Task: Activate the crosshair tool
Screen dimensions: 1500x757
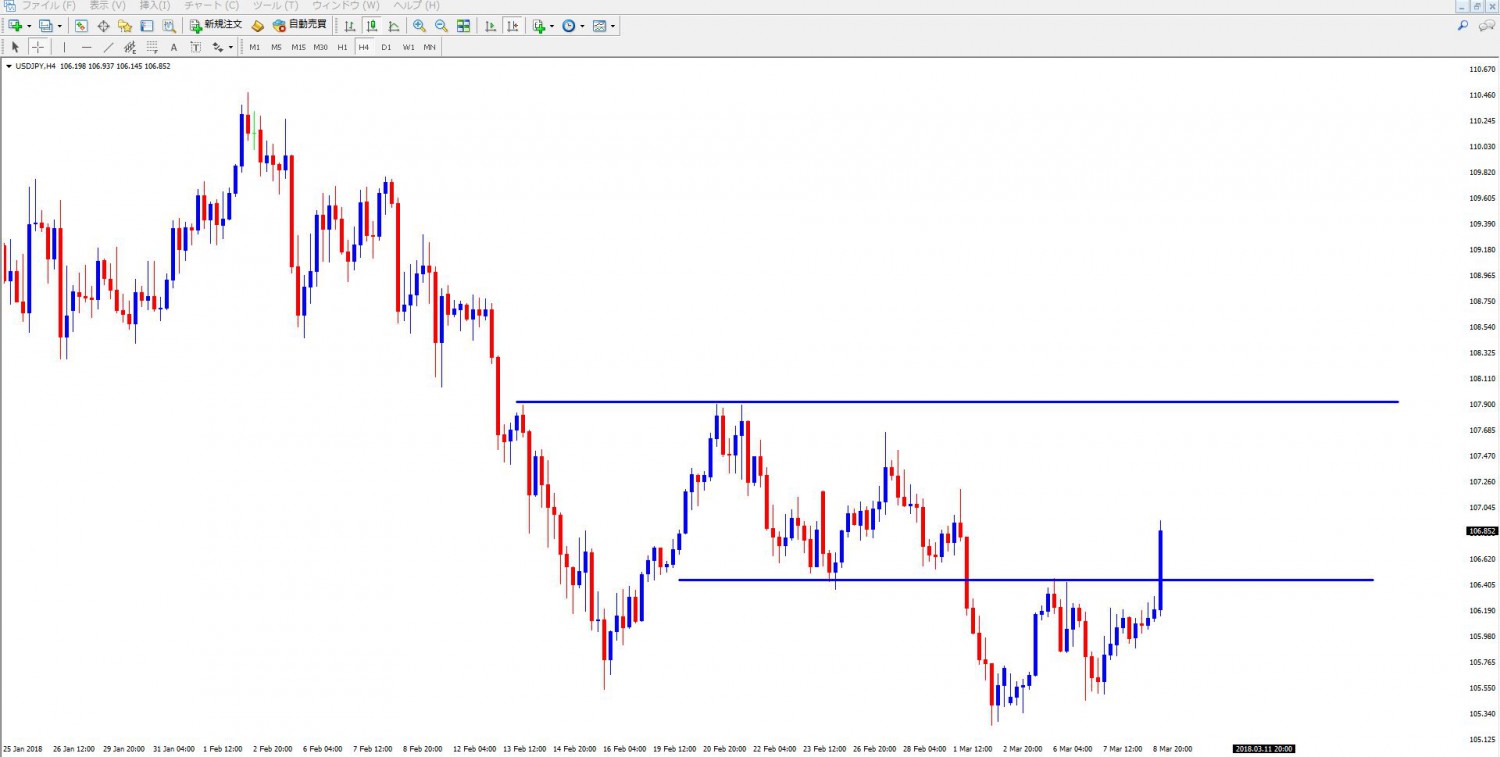Action: click(x=38, y=47)
